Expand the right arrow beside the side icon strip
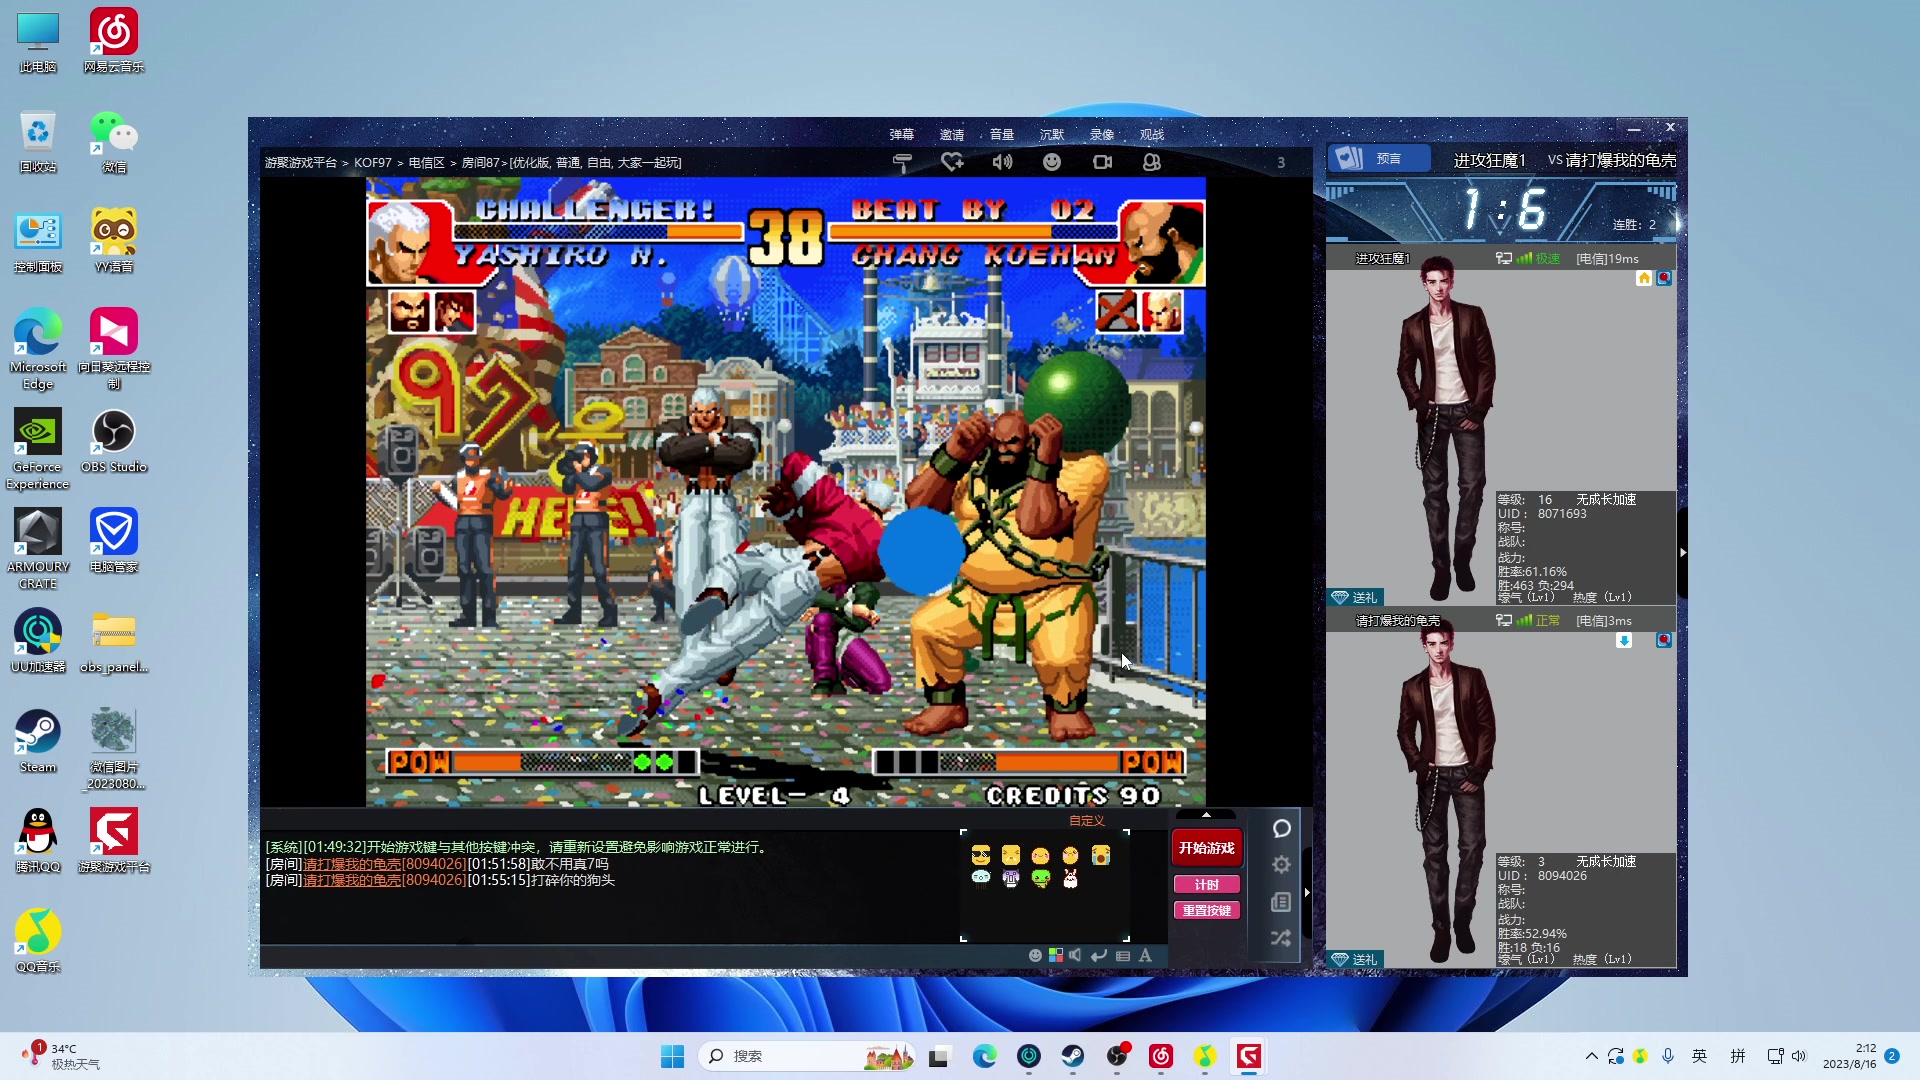Image resolution: width=1920 pixels, height=1080 pixels. 1307,892
